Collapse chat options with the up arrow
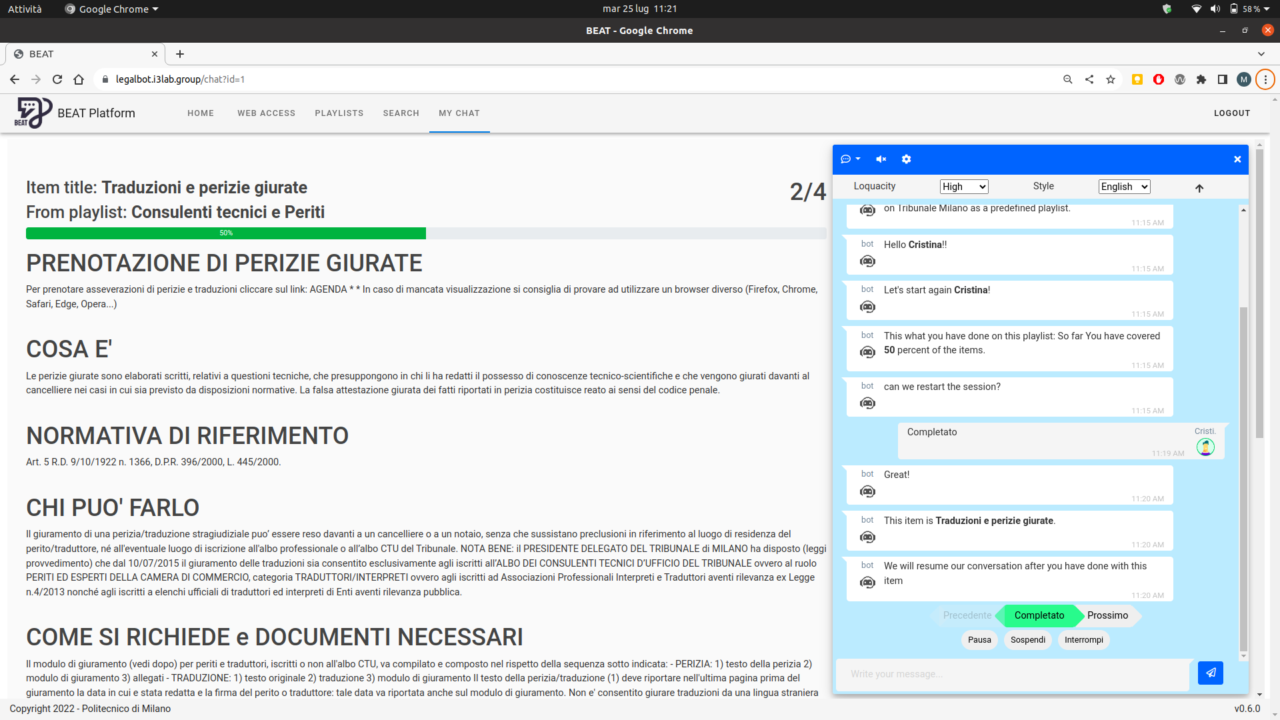This screenshot has width=1280, height=720. (1199, 188)
